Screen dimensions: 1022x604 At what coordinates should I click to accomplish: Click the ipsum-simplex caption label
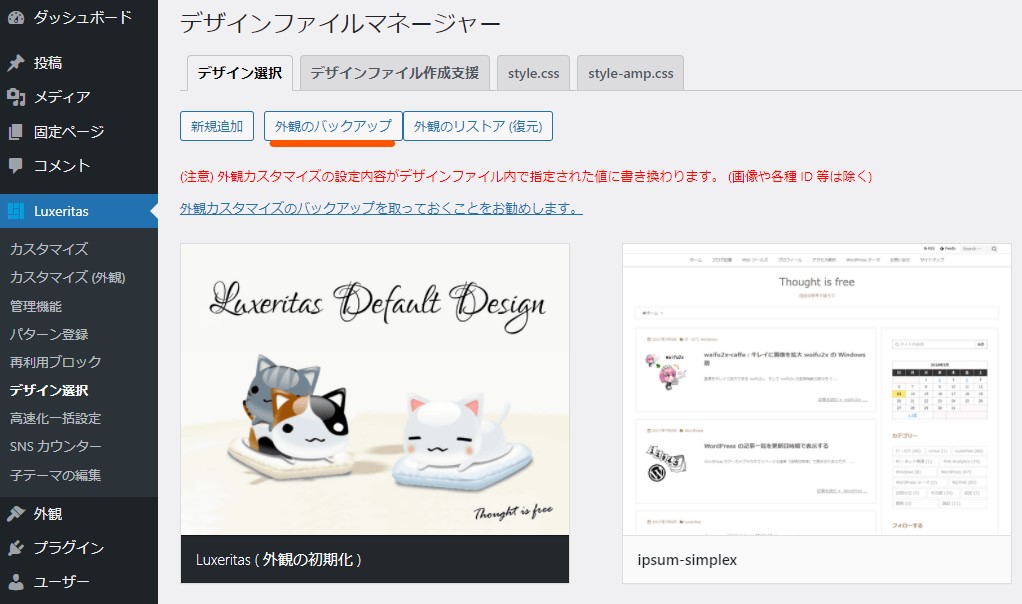coord(687,560)
